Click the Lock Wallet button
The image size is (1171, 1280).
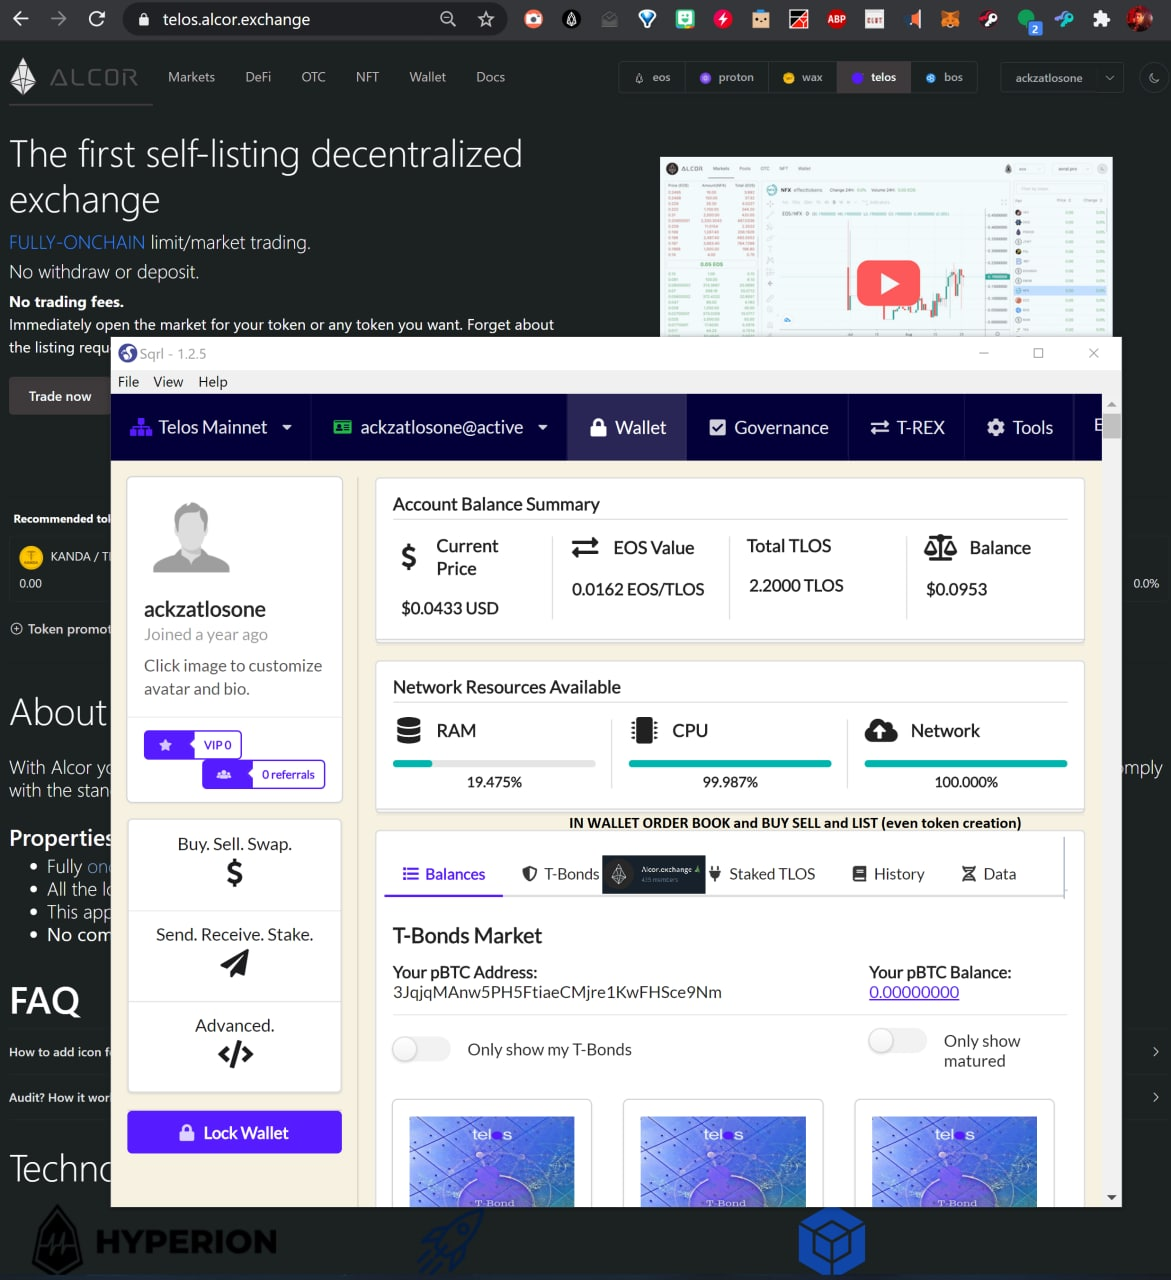click(234, 1132)
